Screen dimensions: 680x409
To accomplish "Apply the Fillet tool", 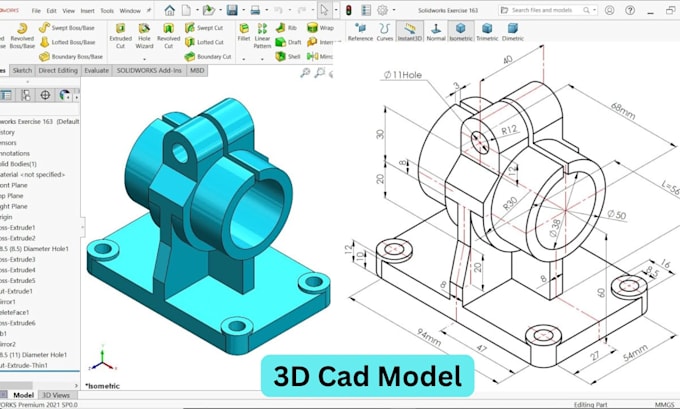I will (244, 33).
